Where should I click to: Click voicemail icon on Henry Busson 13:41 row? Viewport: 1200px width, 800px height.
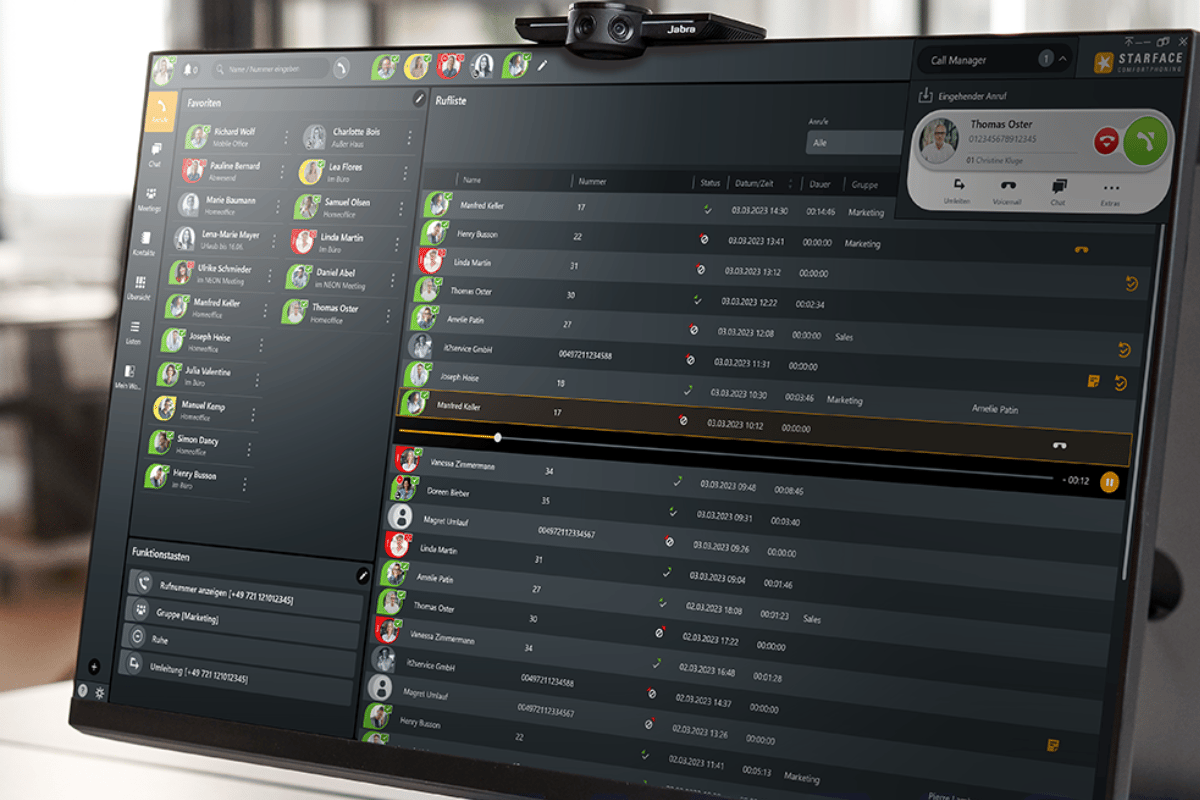coord(1081,250)
